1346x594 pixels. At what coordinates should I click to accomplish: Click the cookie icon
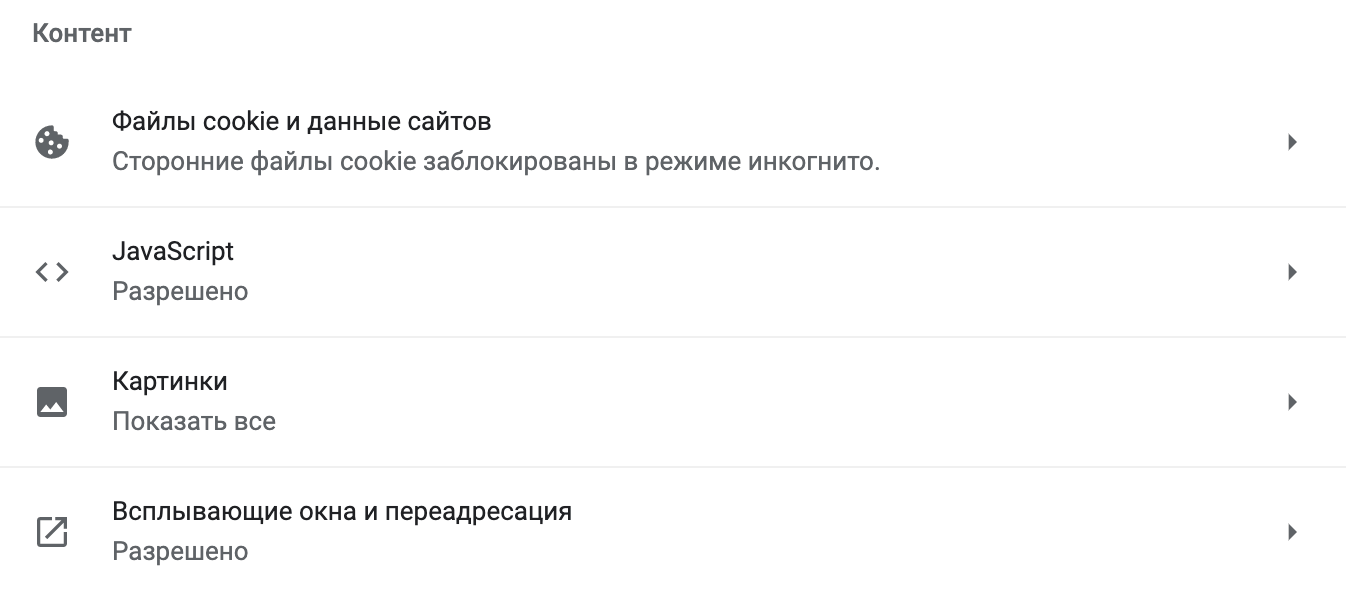(x=51, y=142)
